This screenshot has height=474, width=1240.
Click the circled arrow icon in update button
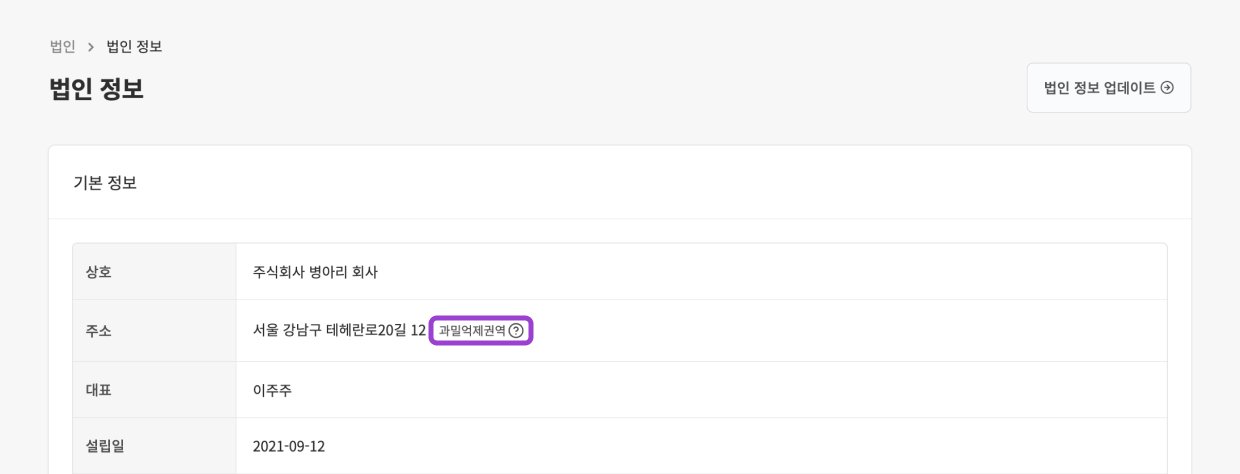1167,88
